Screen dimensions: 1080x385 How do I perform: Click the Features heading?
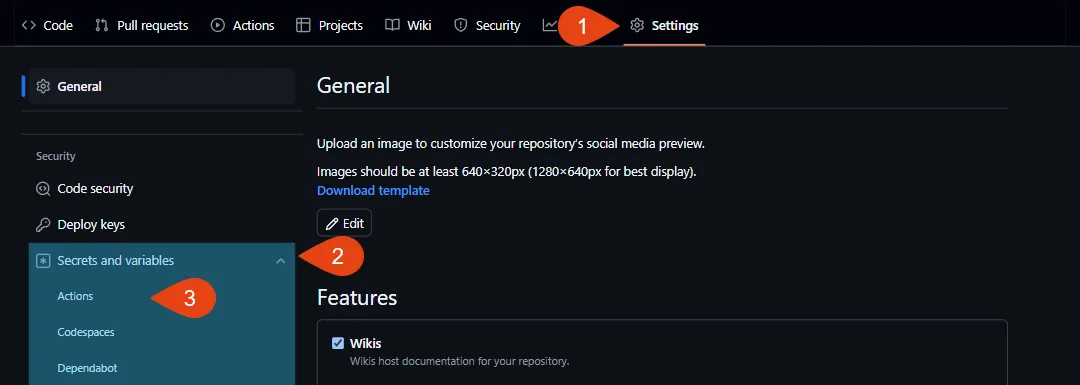pos(357,297)
